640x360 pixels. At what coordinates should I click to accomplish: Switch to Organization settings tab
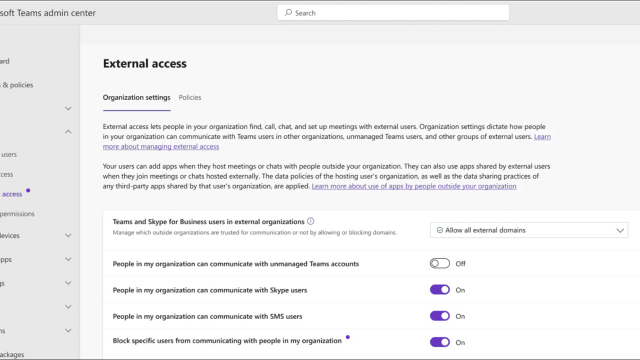[136, 97]
